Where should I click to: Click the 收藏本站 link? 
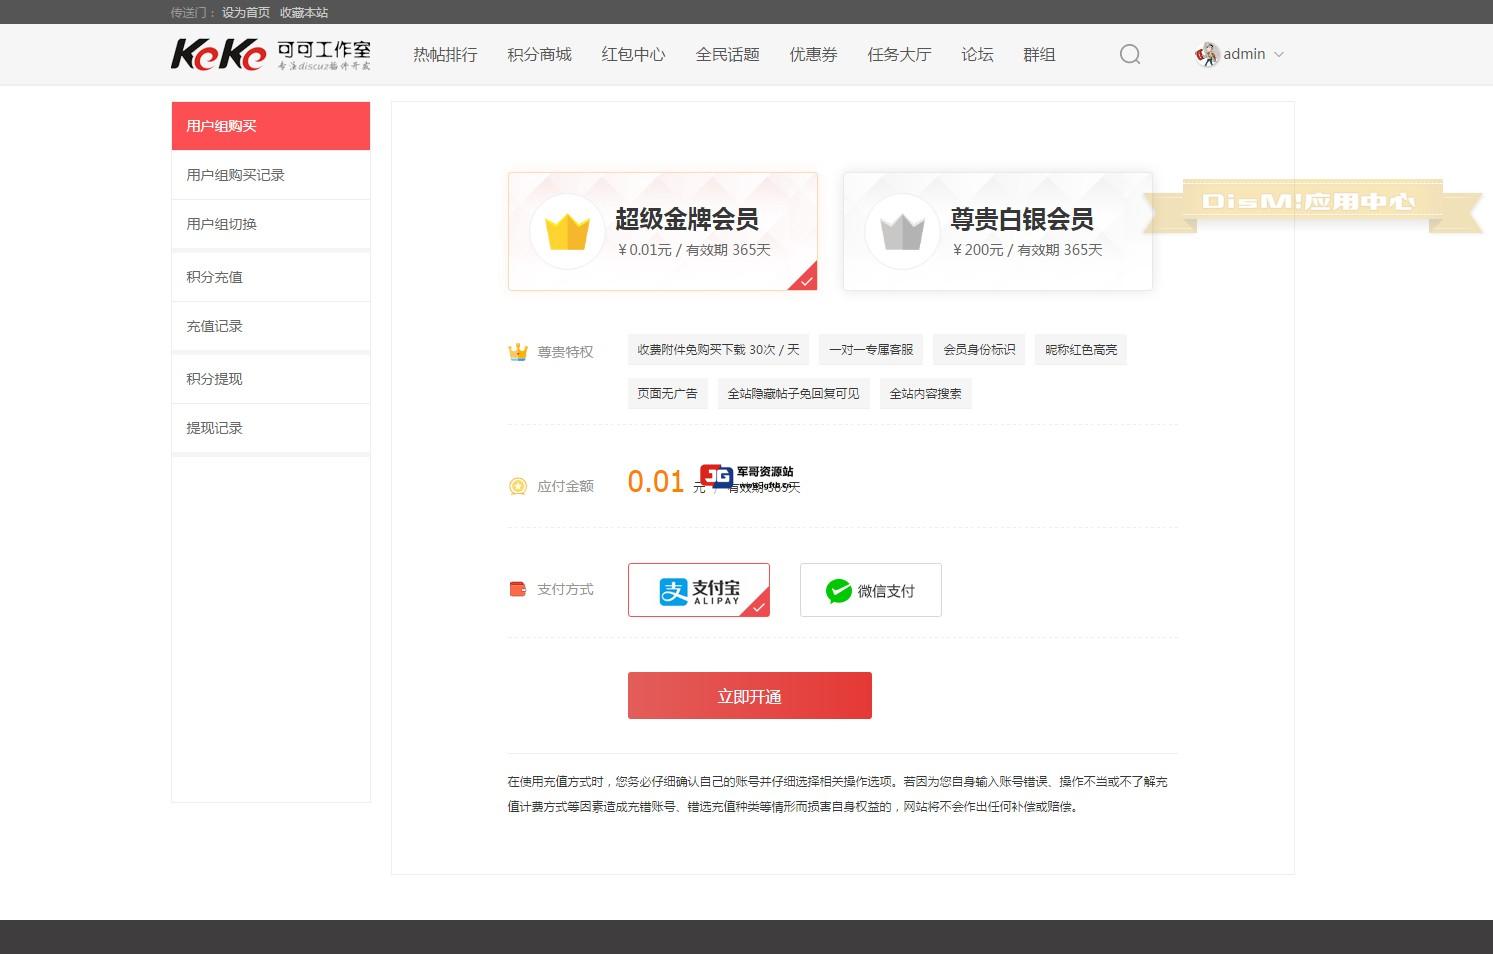coord(305,12)
